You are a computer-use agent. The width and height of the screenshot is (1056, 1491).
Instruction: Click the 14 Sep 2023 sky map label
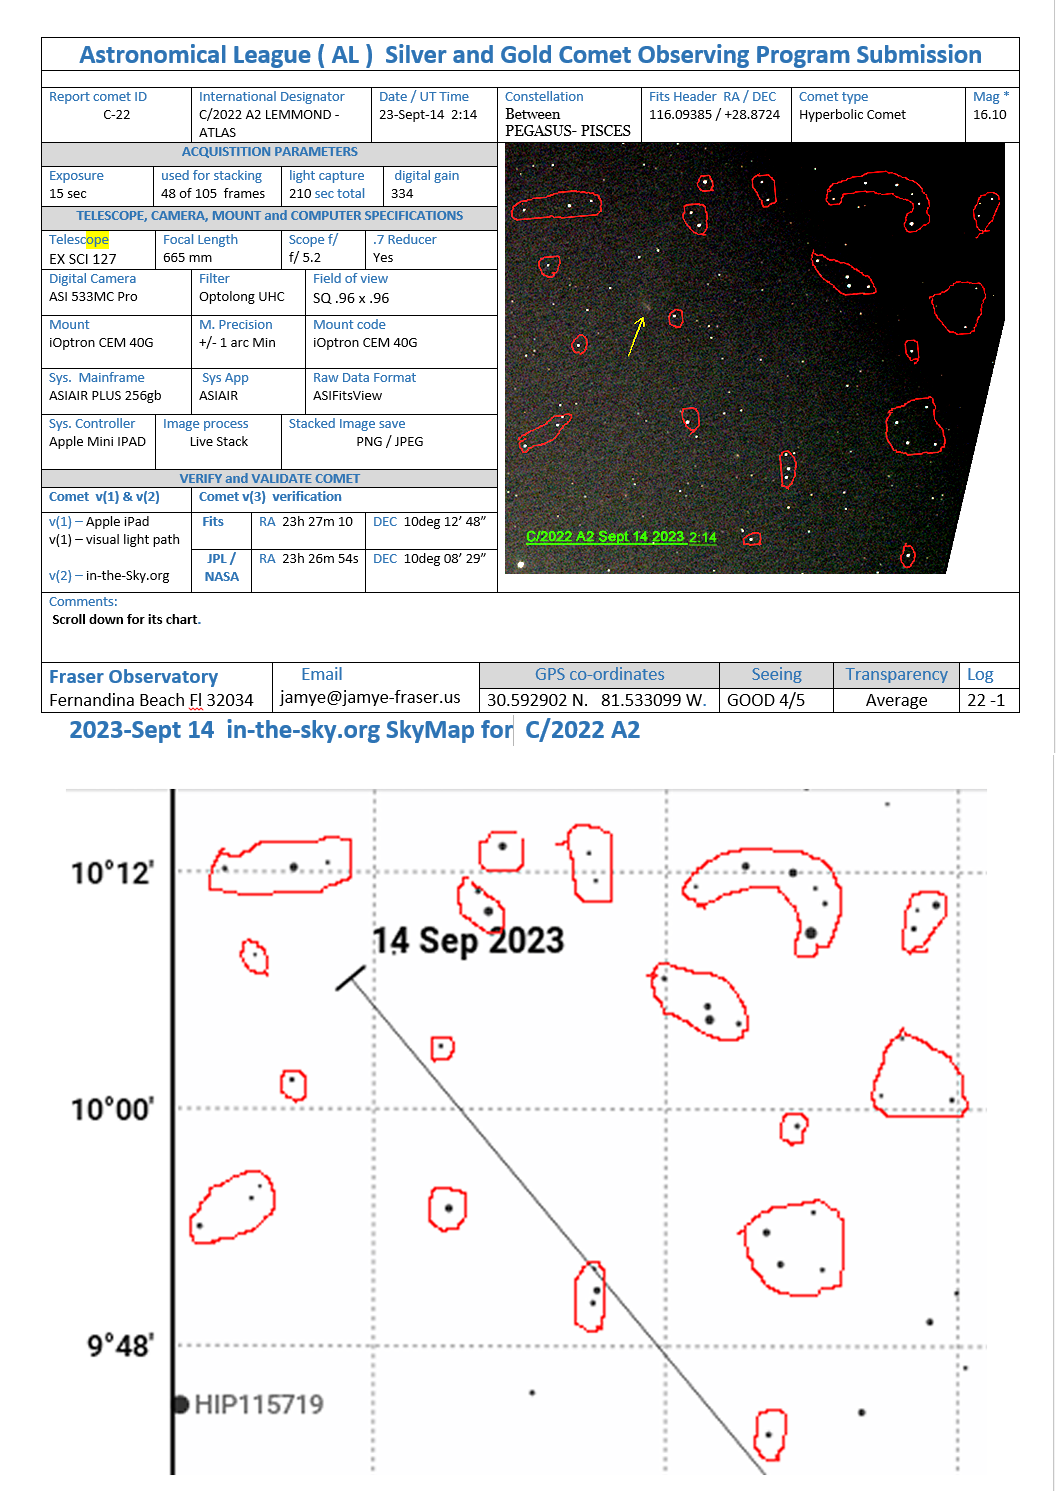click(468, 941)
